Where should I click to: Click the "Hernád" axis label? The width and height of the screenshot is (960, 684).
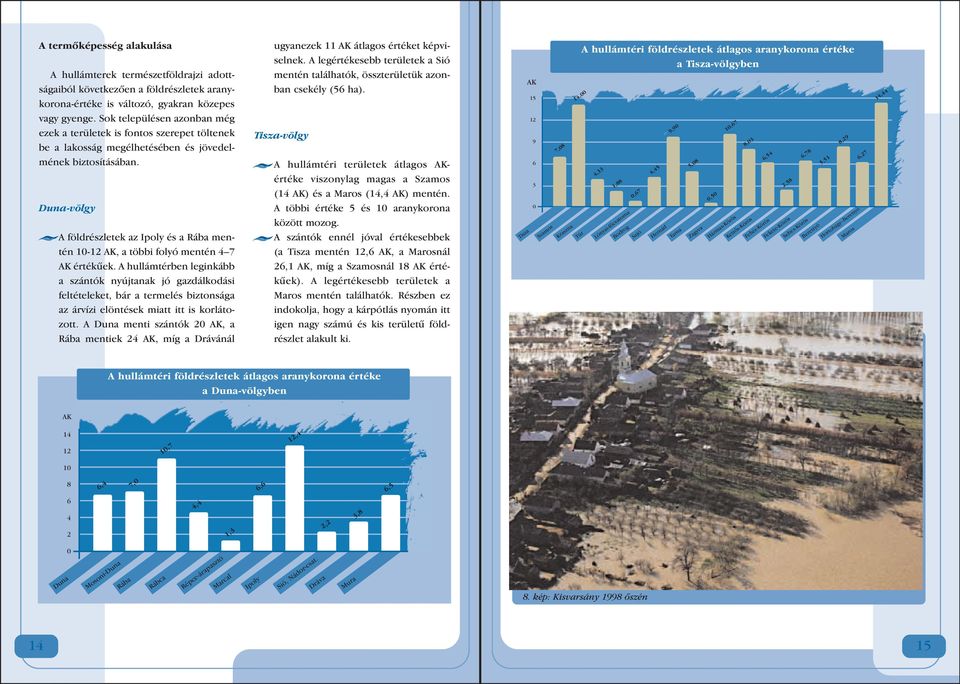coord(658,233)
